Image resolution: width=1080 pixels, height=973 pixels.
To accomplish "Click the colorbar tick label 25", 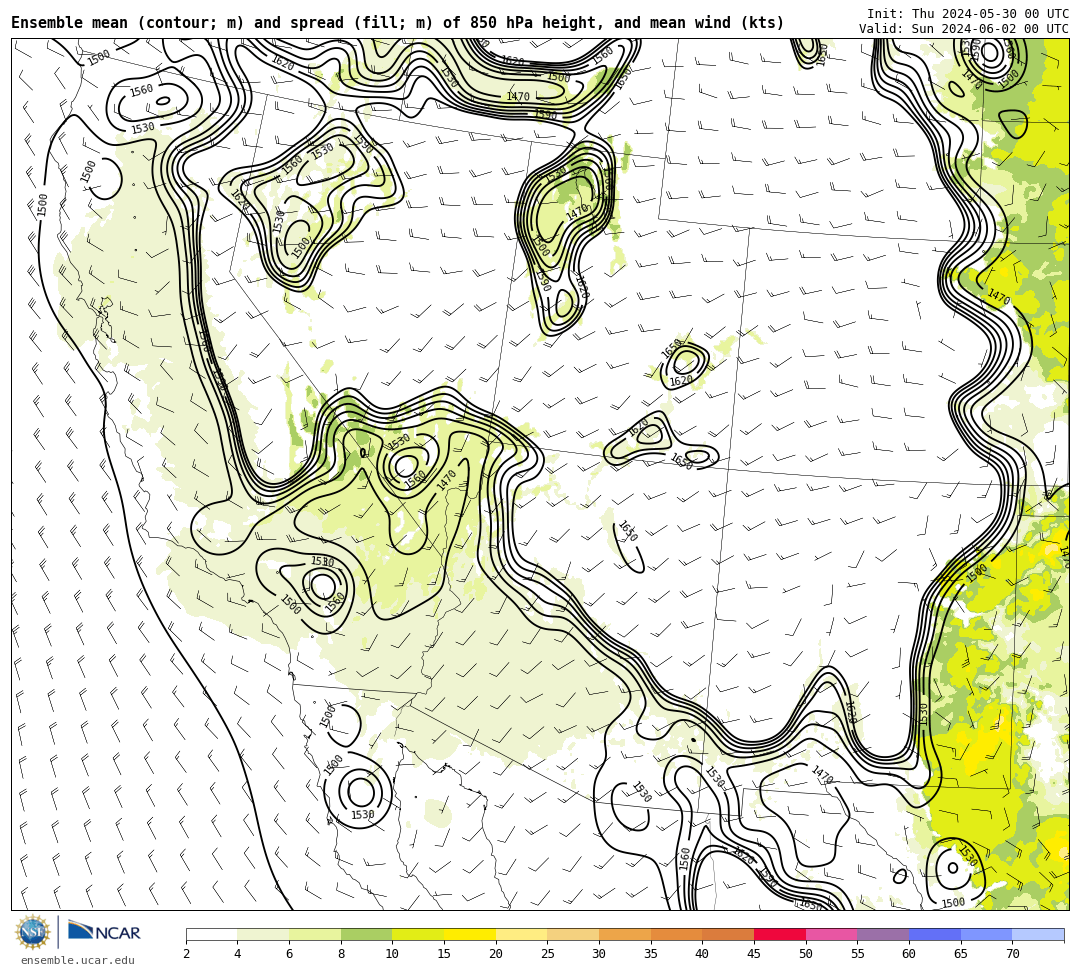I will coord(548,954).
